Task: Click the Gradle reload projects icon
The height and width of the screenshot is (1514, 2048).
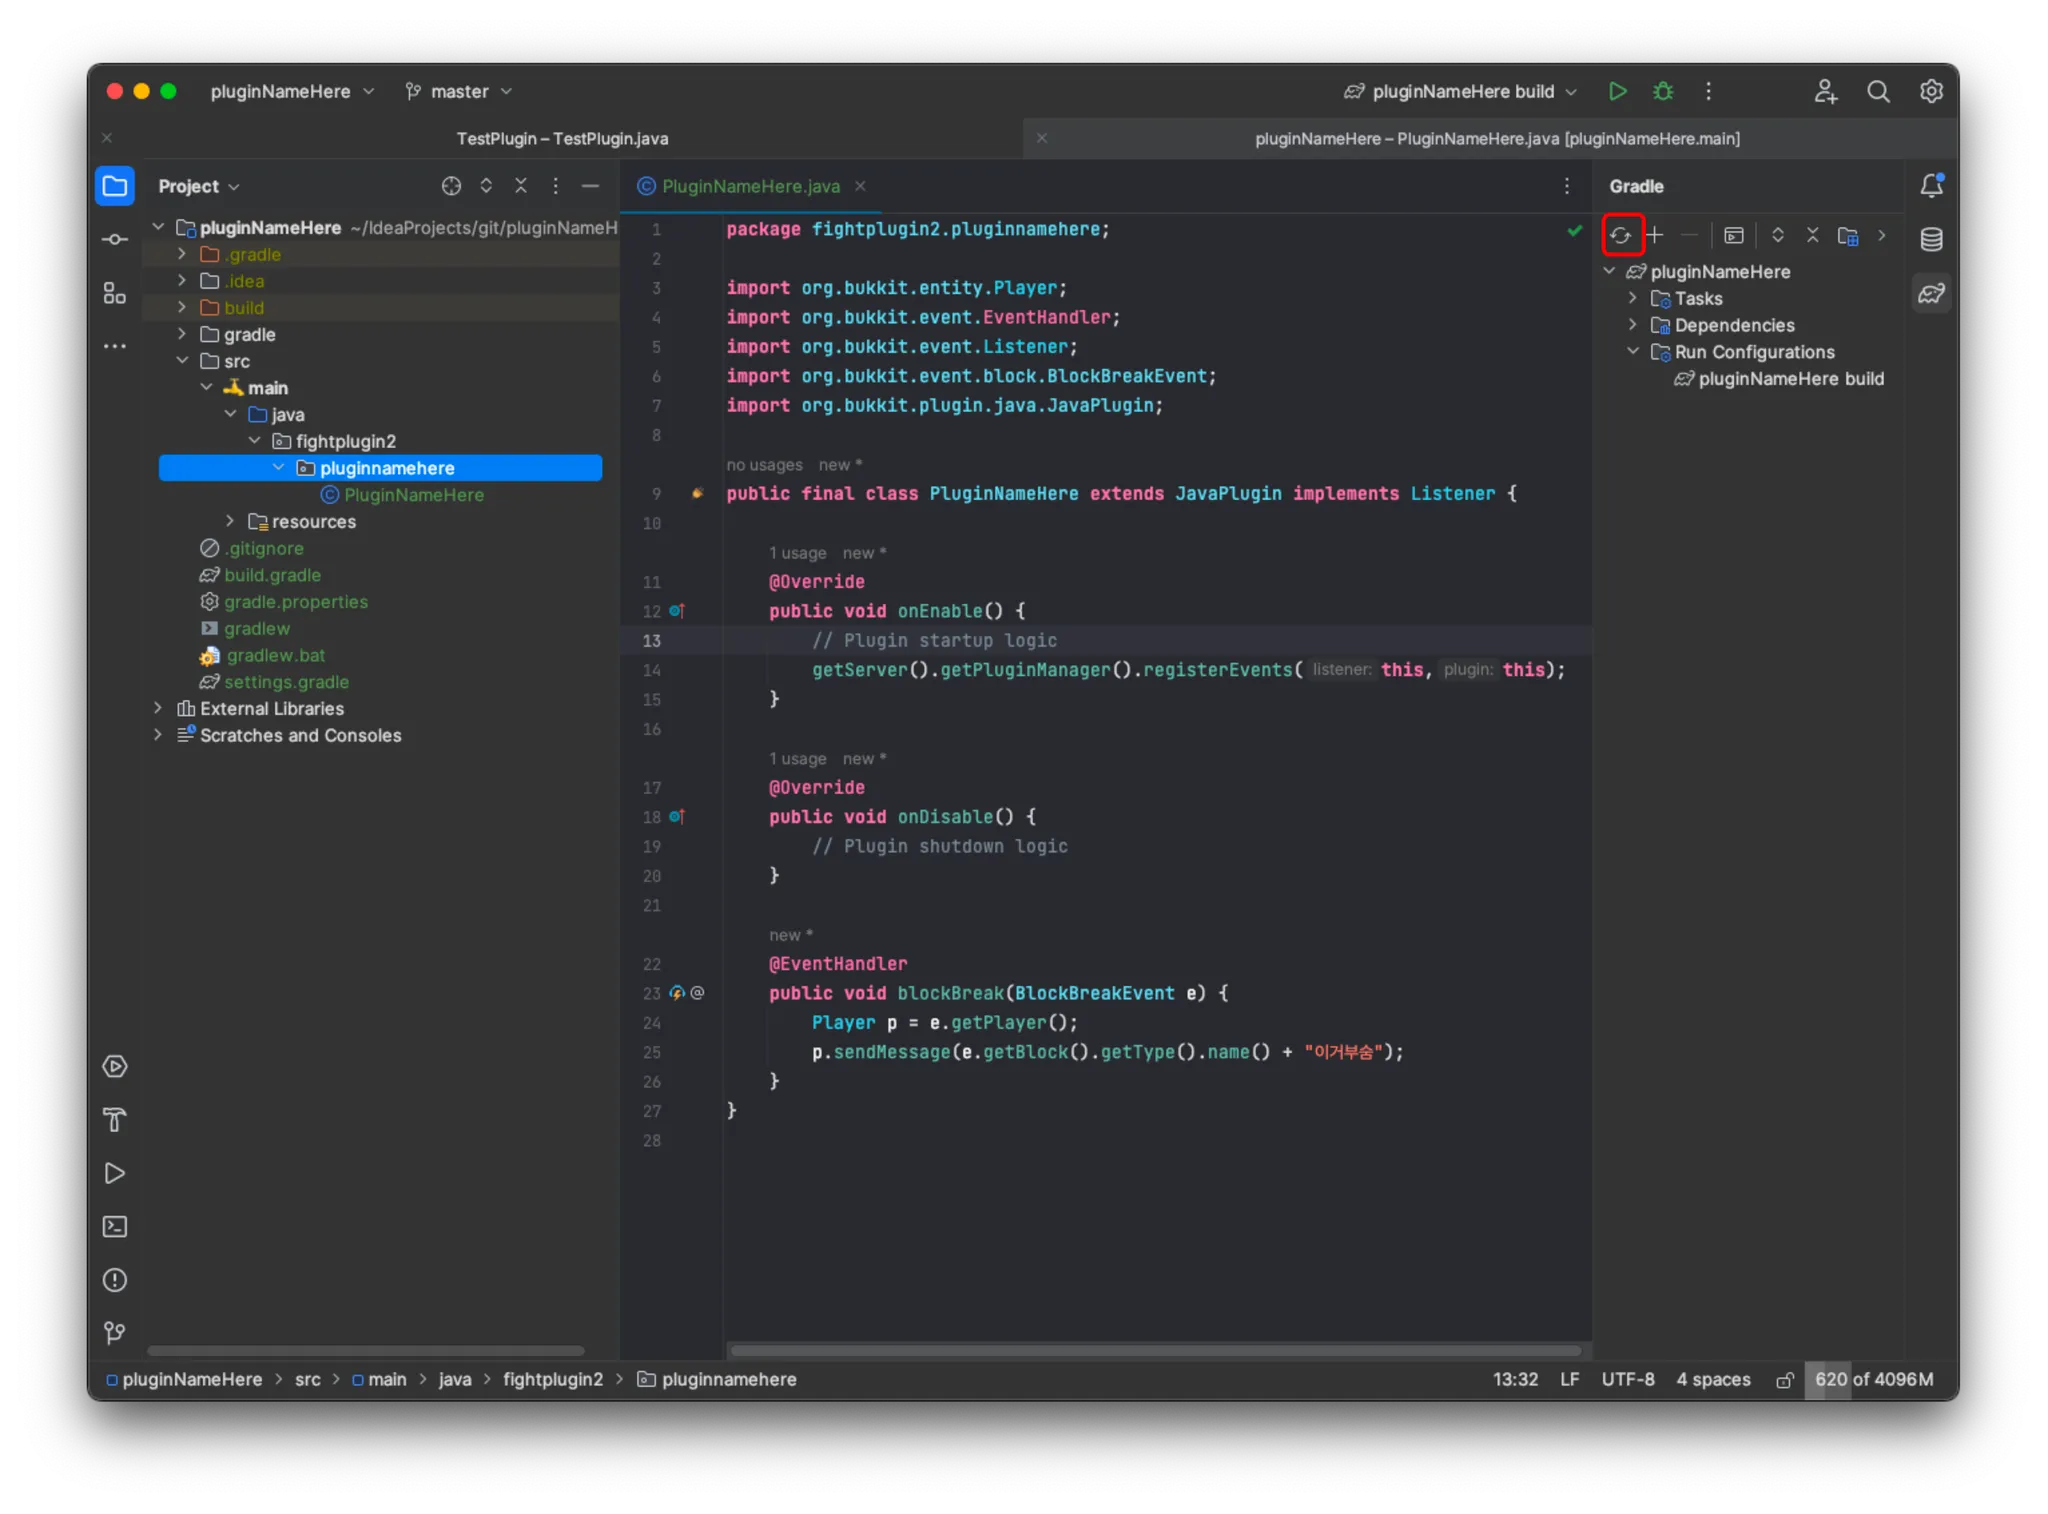Action: 1620,236
